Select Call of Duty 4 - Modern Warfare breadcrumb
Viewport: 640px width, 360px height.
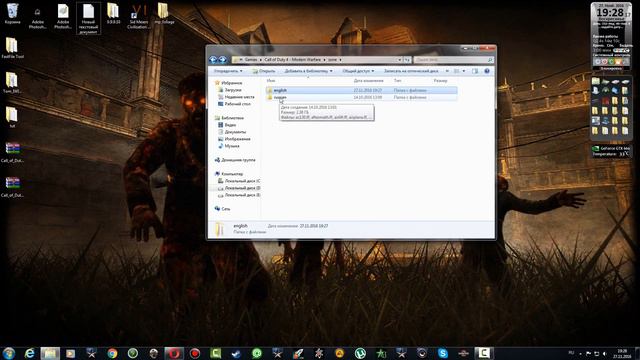click(x=293, y=60)
